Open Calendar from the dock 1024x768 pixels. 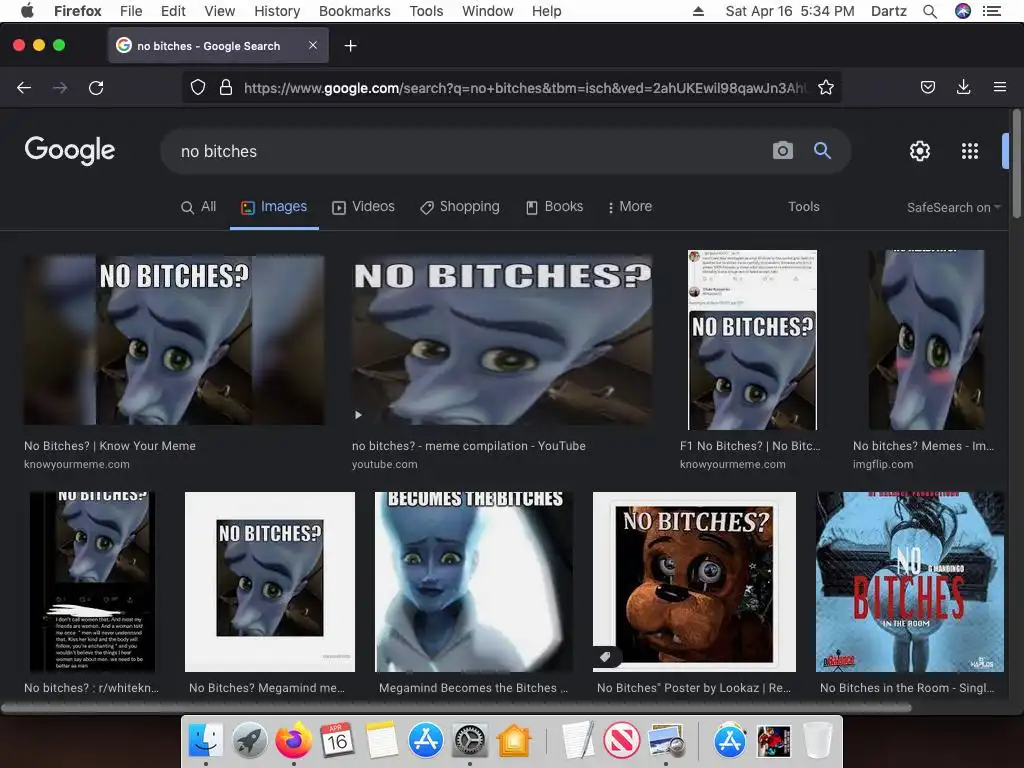click(337, 741)
